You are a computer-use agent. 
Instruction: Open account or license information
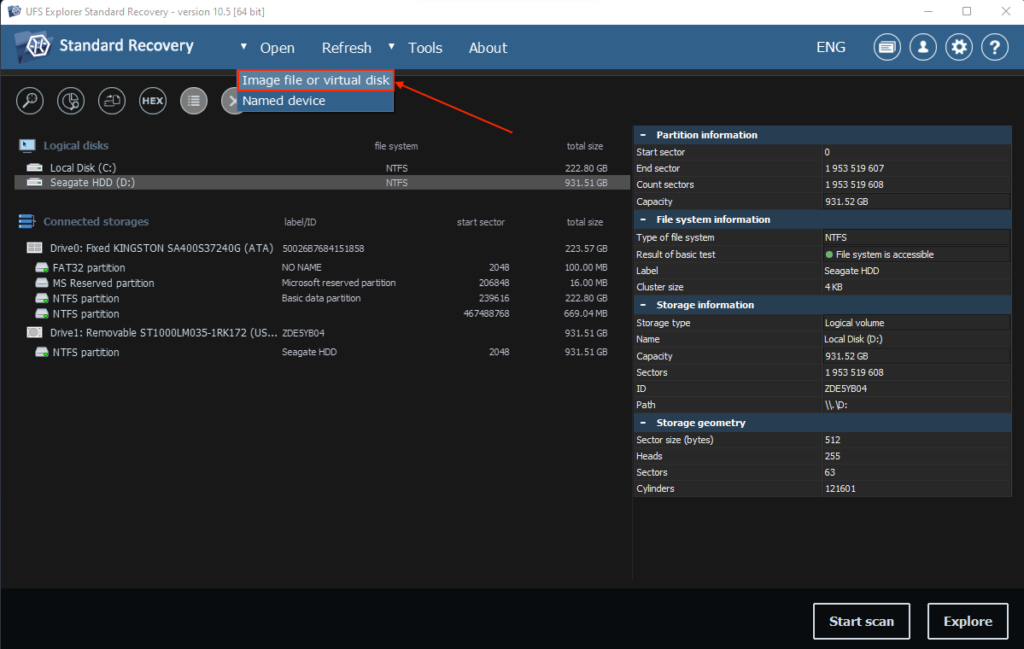[923, 47]
